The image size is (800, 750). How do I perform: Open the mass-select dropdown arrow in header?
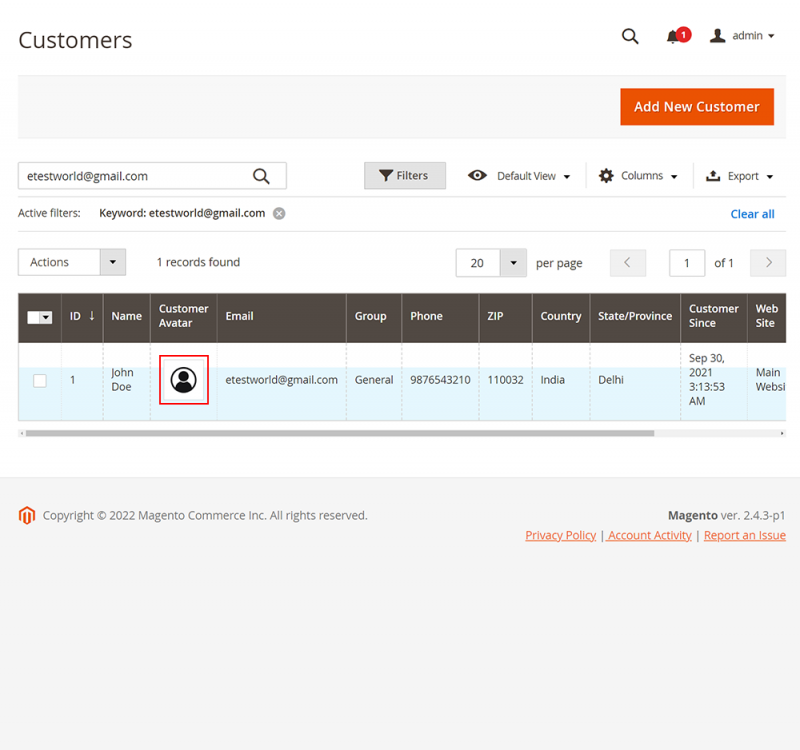pyautogui.click(x=46, y=317)
